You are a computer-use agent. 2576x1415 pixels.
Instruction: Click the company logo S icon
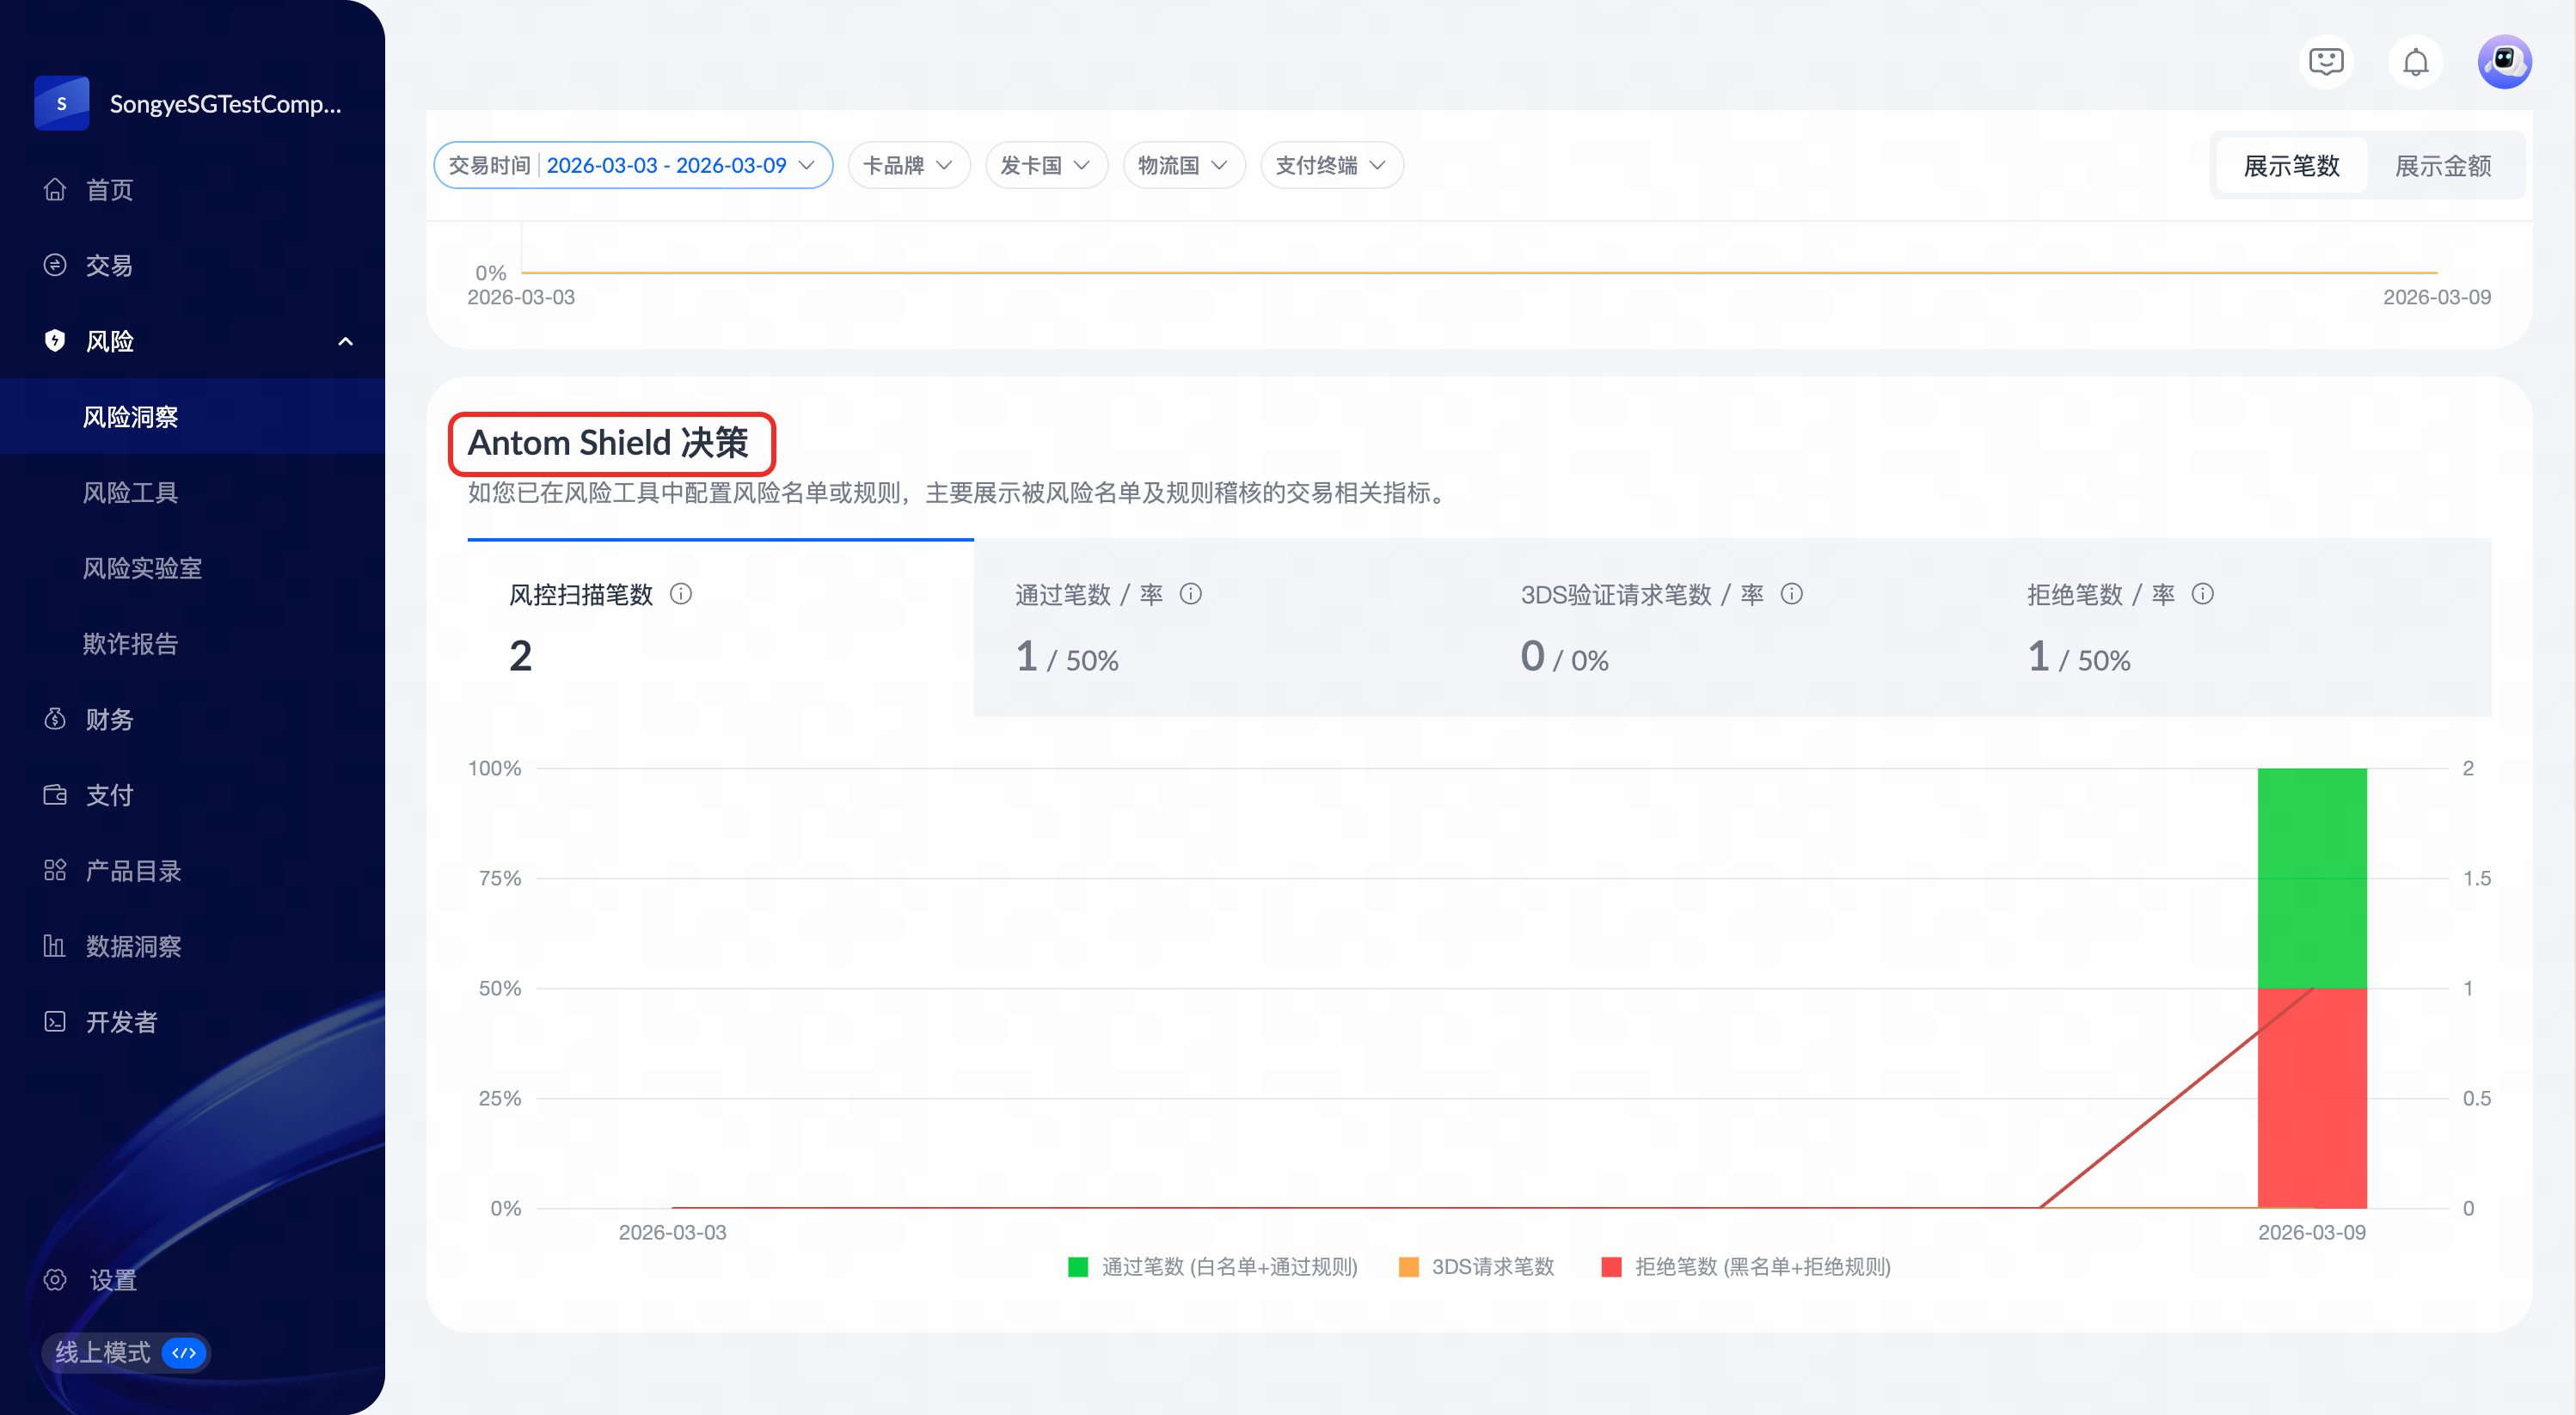[x=62, y=103]
